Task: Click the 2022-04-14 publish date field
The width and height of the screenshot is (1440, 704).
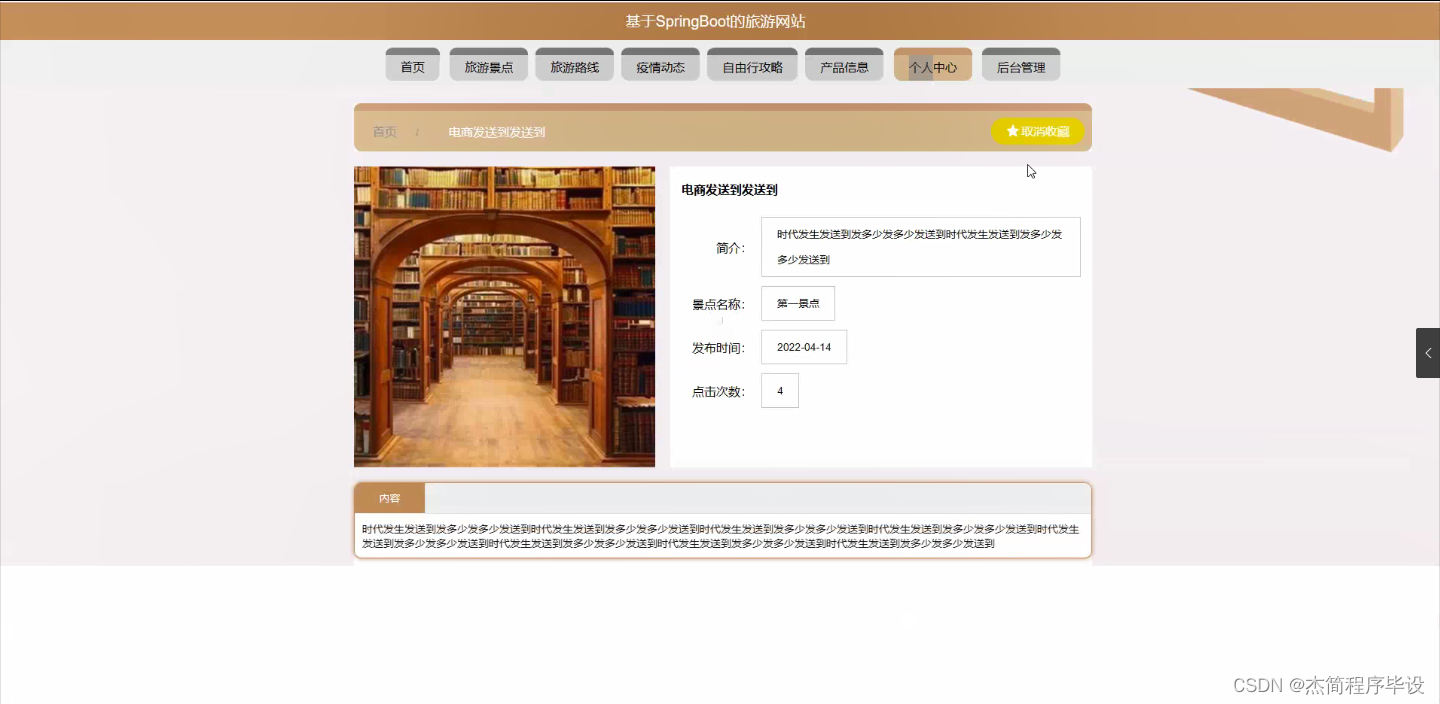Action: pos(803,346)
